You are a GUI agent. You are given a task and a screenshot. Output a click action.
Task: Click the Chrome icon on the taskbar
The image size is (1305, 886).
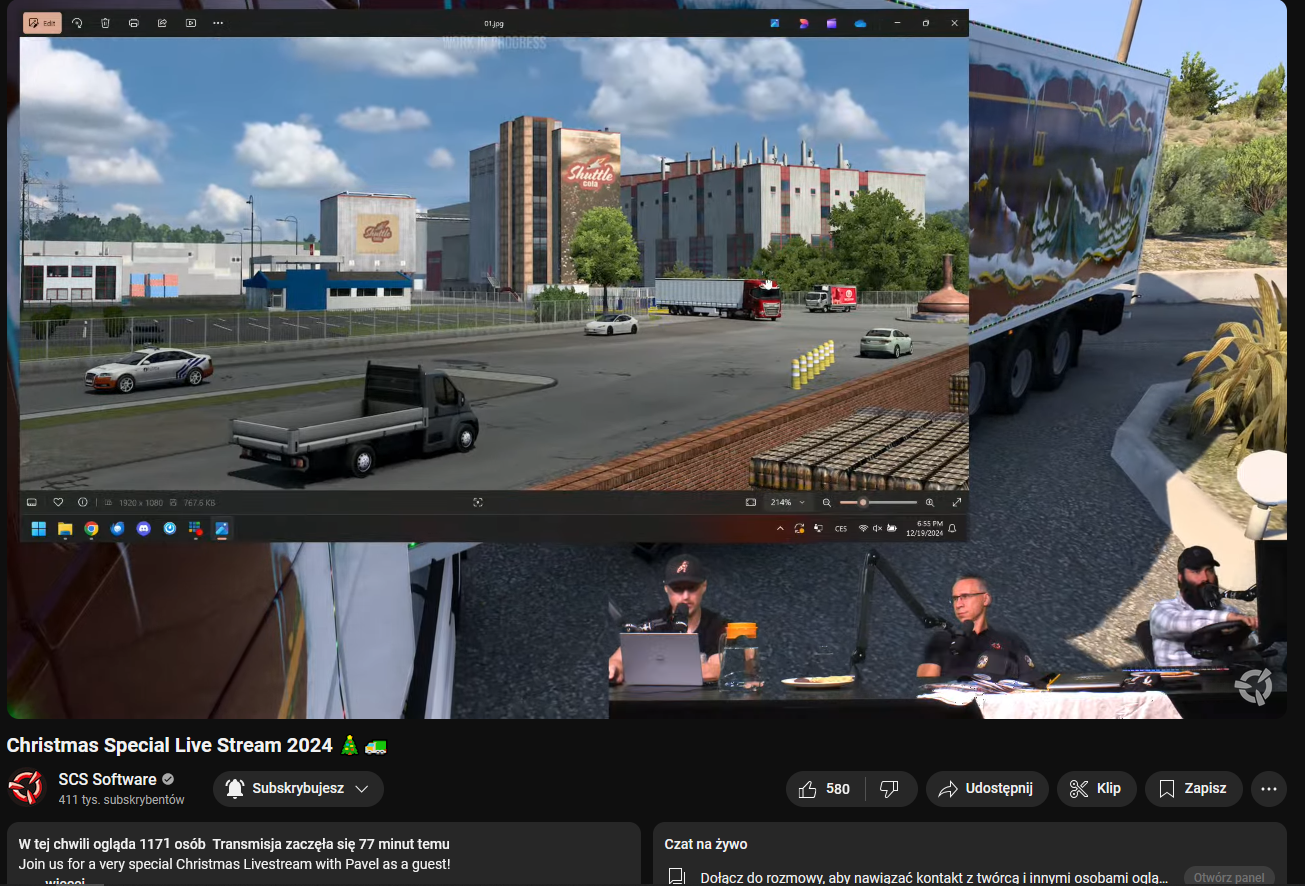[x=91, y=528]
